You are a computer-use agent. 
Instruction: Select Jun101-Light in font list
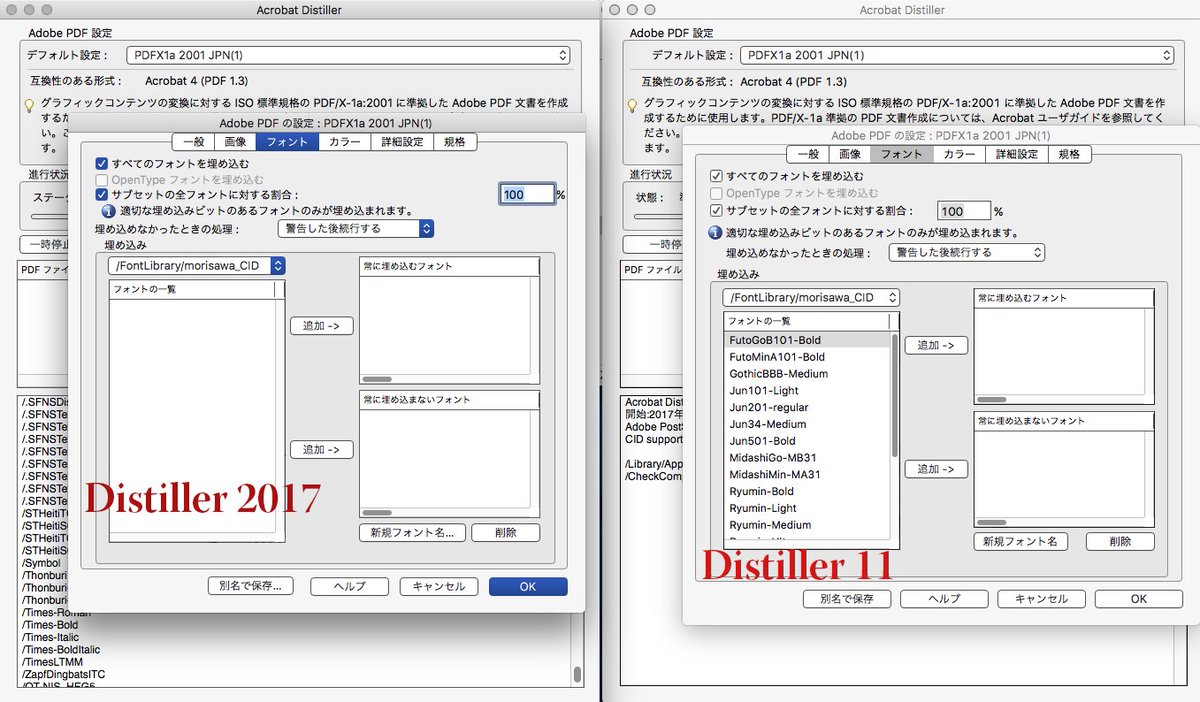[808, 391]
